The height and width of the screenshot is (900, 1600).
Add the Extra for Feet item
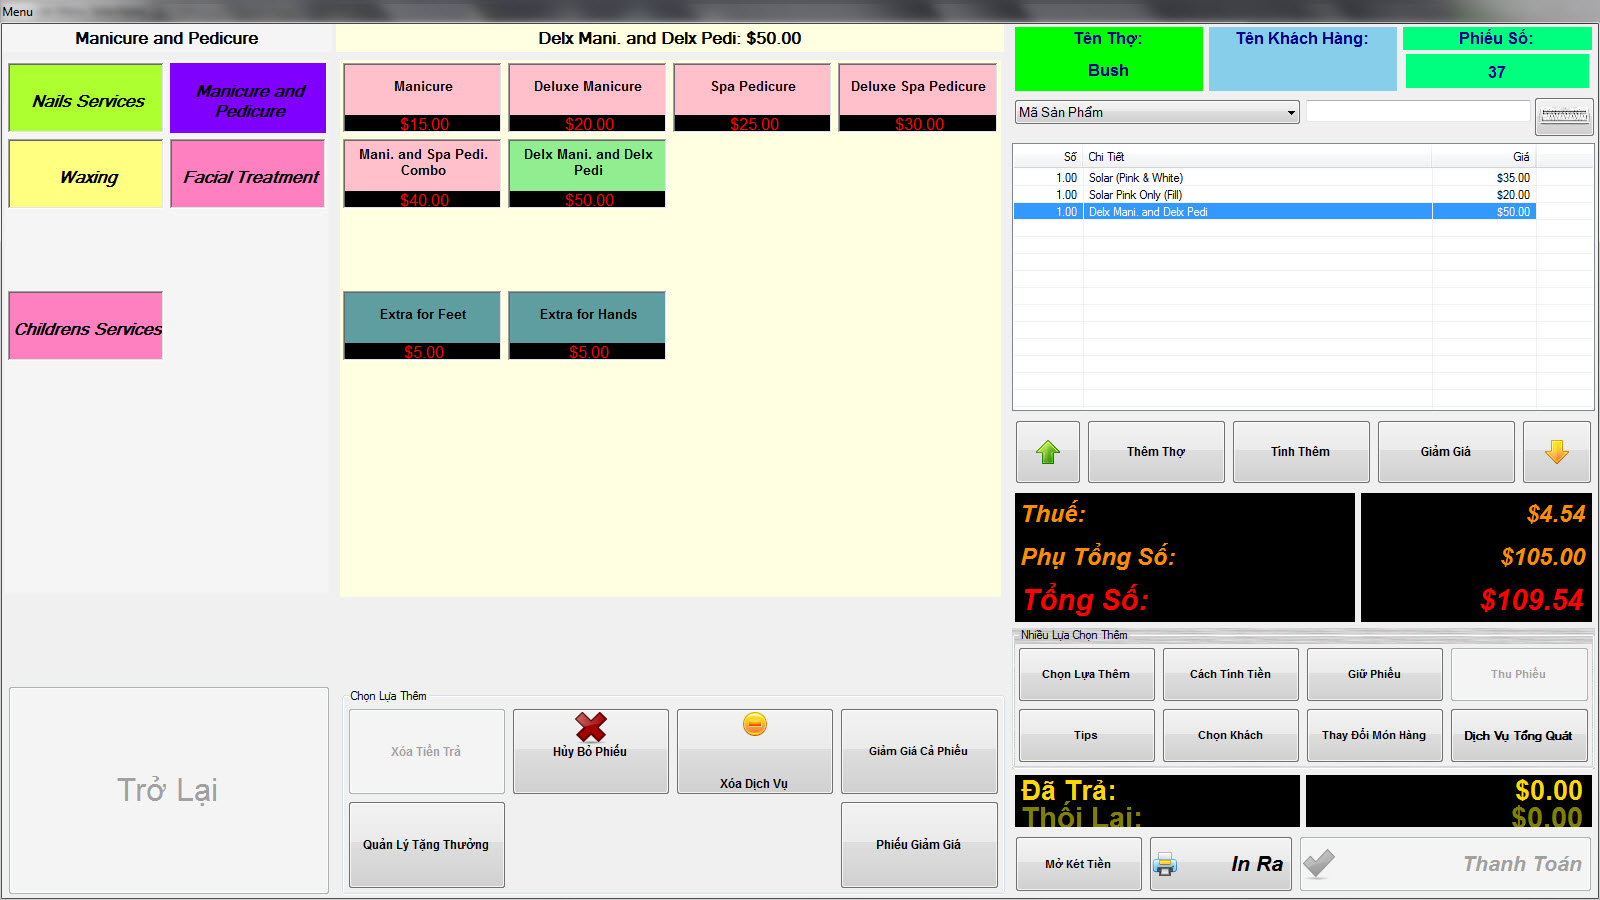tap(422, 325)
